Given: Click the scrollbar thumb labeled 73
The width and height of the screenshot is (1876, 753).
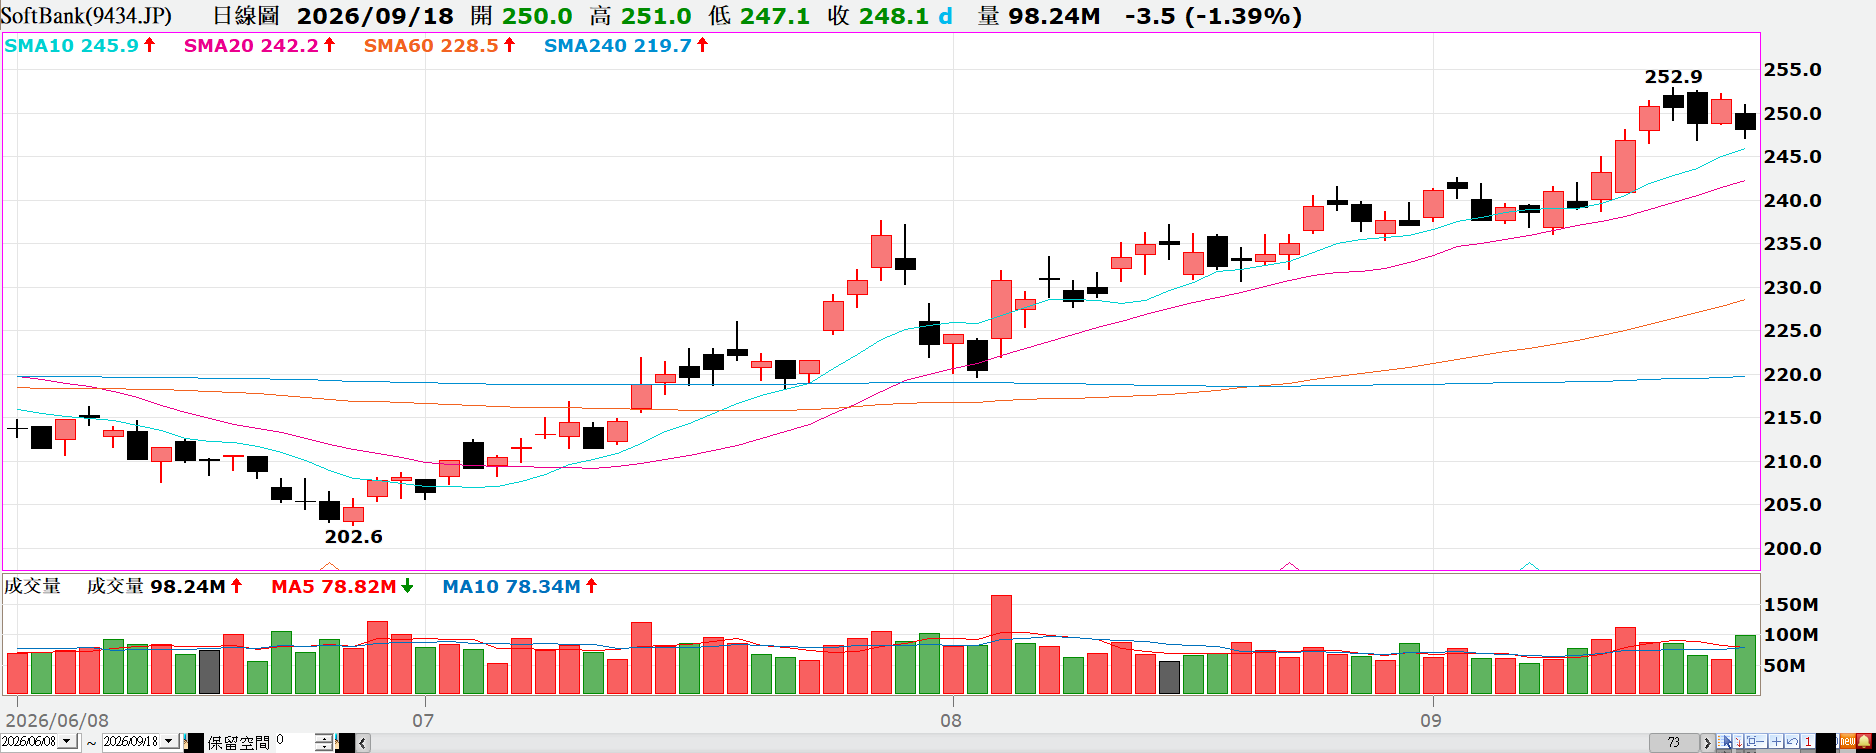Looking at the screenshot, I should click(x=1674, y=742).
